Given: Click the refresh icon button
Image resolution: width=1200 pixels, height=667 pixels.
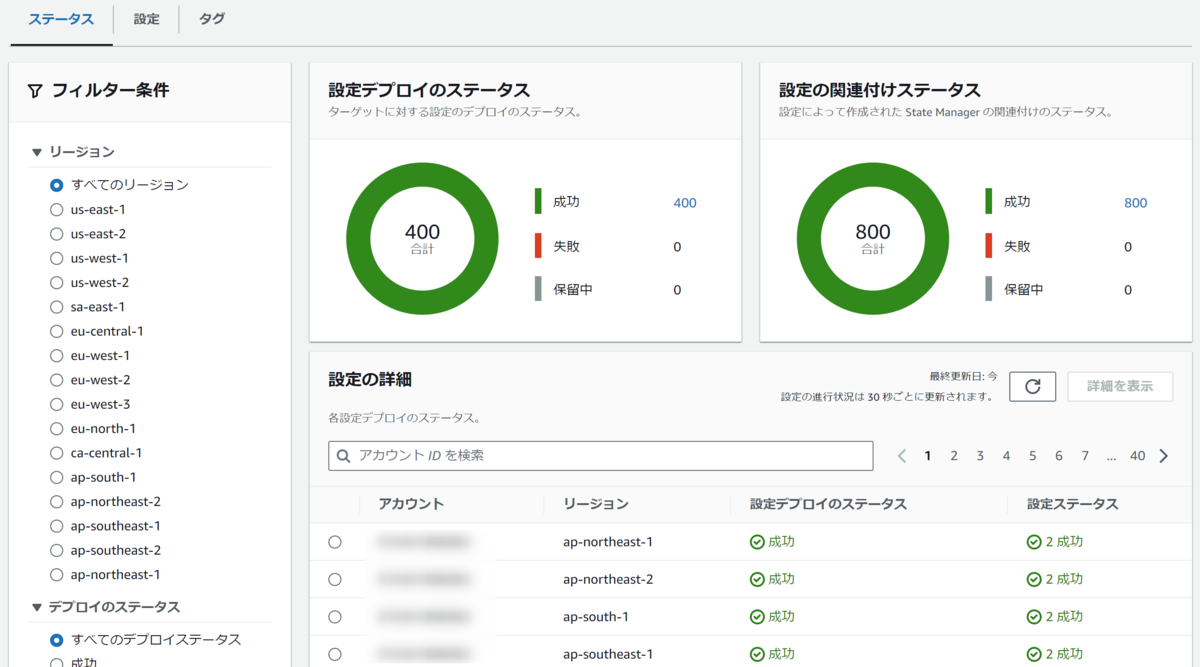Looking at the screenshot, I should point(1033,387).
